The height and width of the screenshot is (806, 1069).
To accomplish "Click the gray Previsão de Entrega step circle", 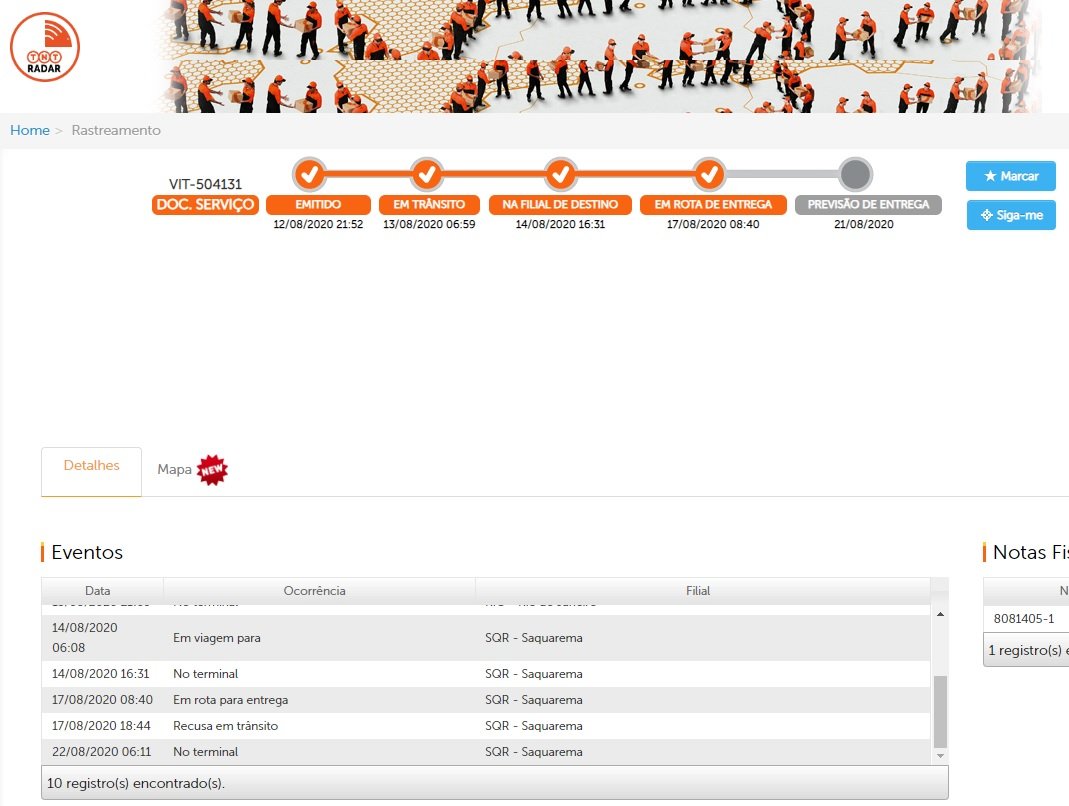I will click(856, 175).
